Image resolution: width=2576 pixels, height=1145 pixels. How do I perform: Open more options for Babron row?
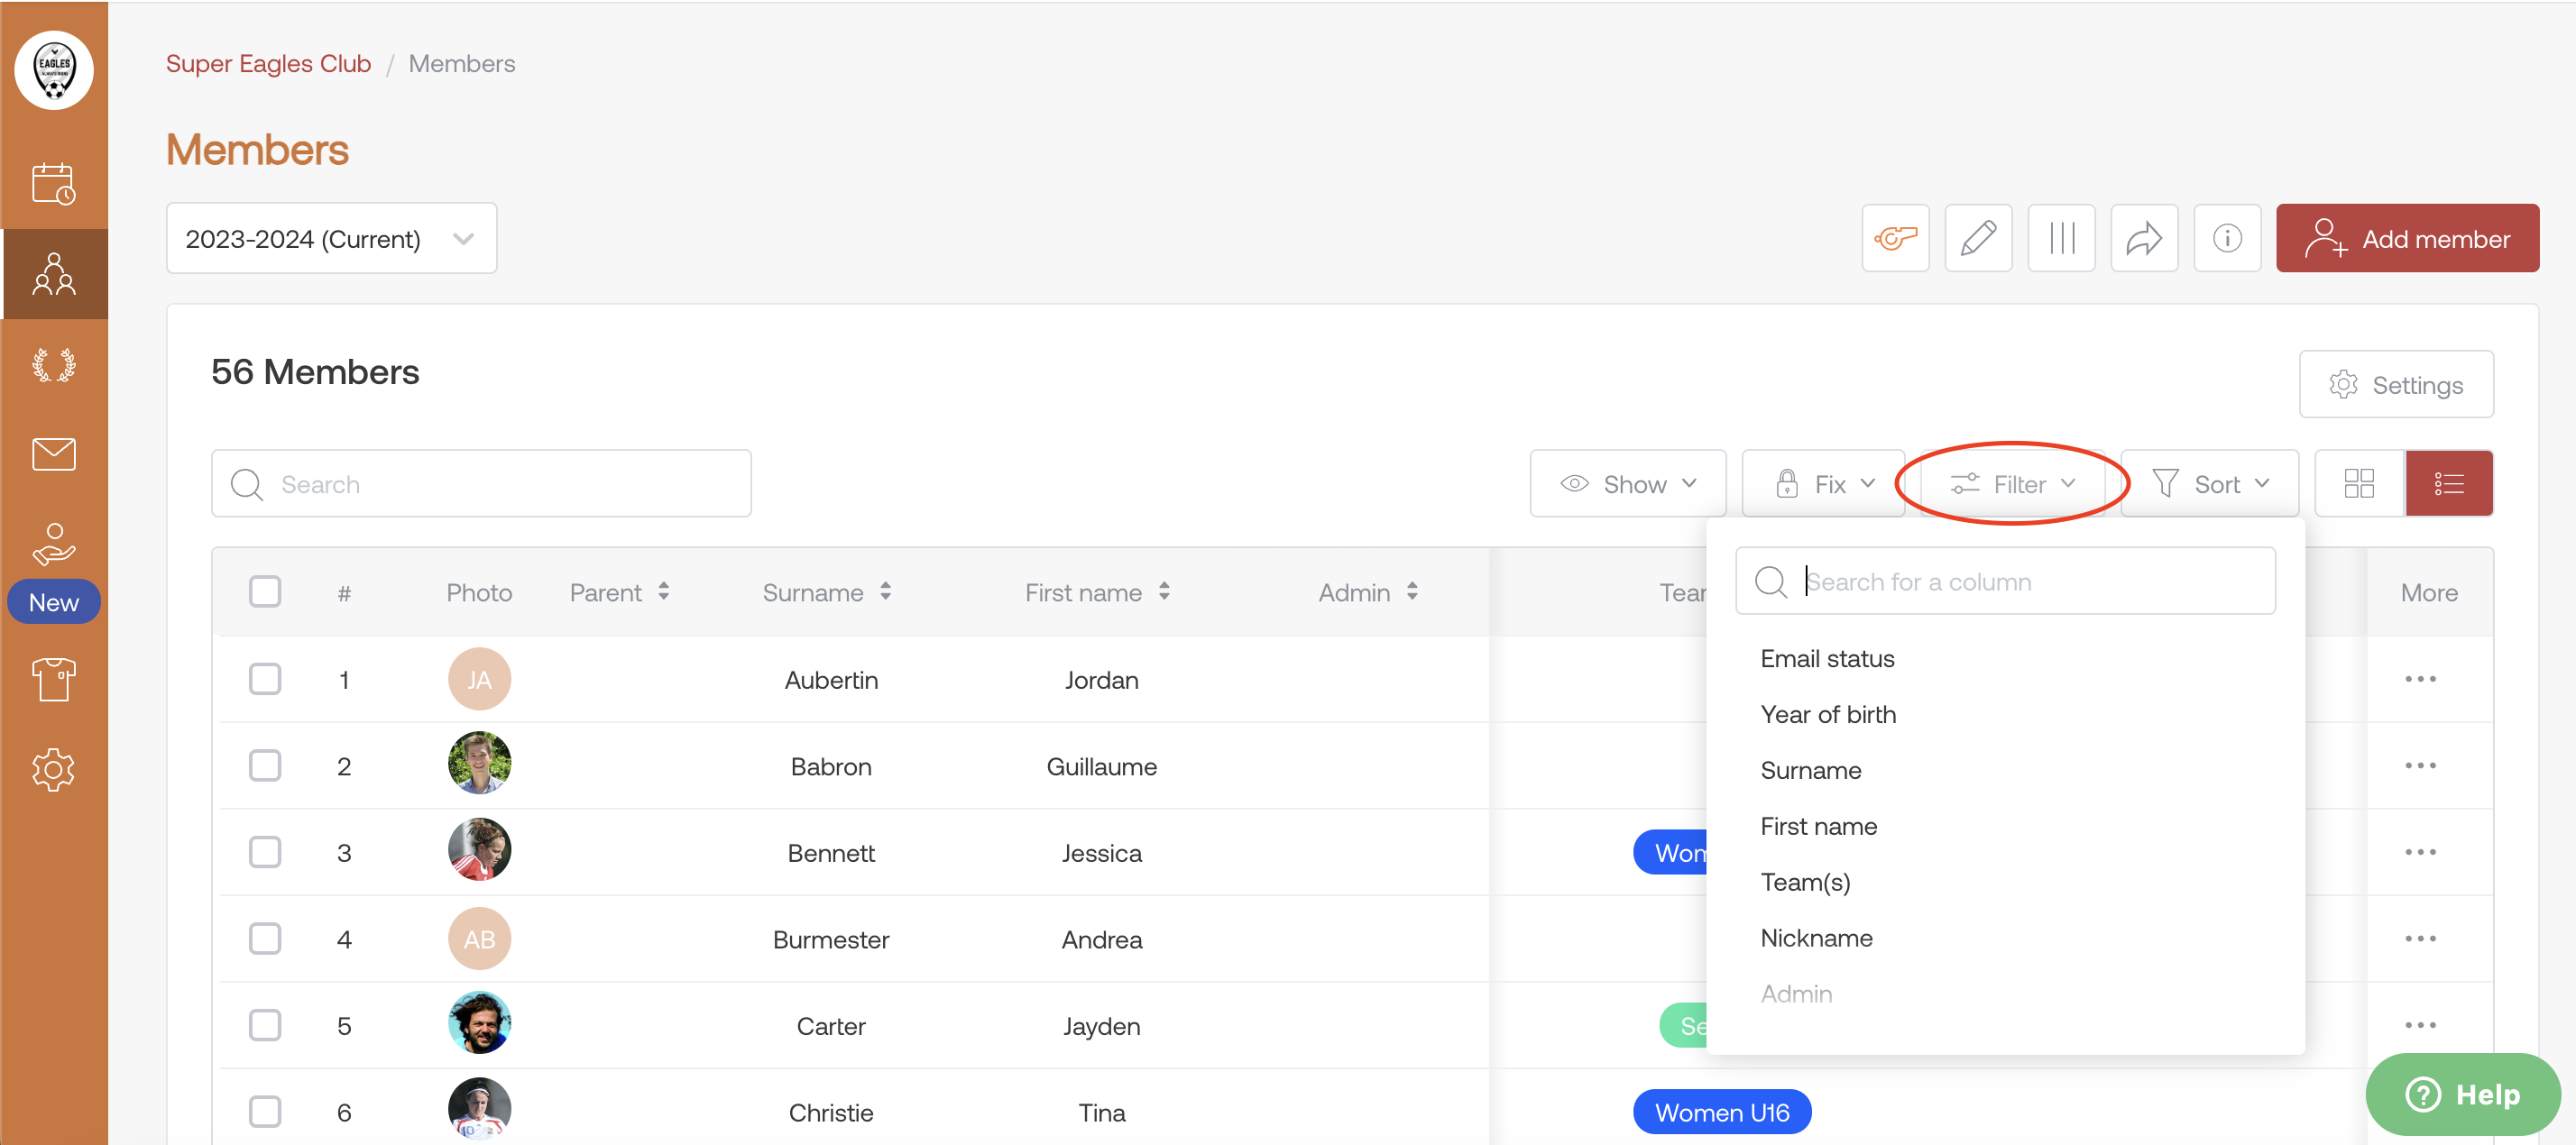pos(2420,766)
